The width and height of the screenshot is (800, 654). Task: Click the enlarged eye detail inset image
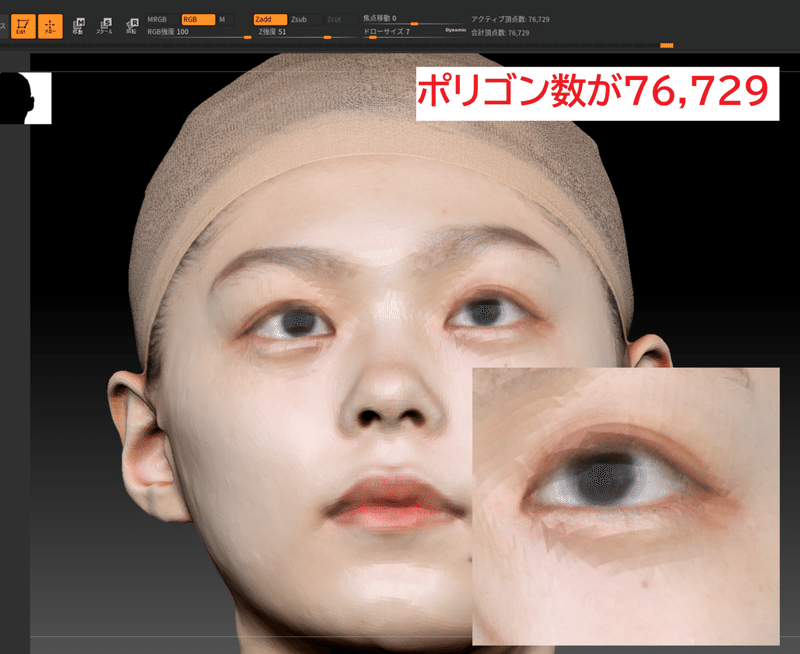(x=626, y=506)
